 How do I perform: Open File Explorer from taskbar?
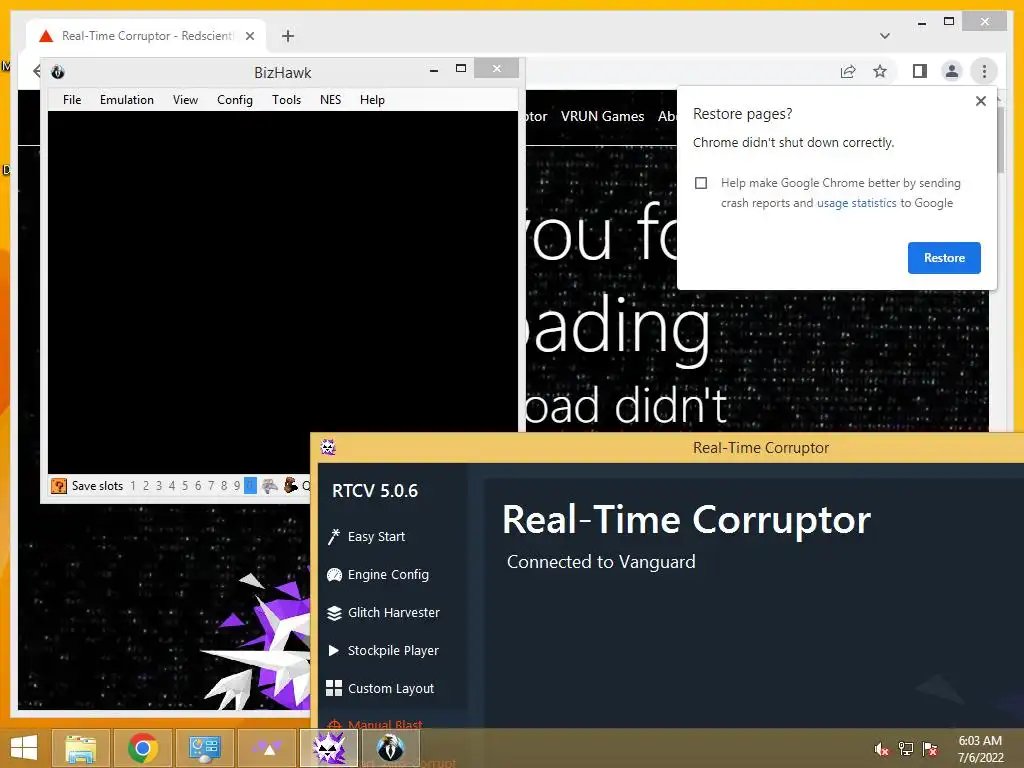tap(80, 748)
